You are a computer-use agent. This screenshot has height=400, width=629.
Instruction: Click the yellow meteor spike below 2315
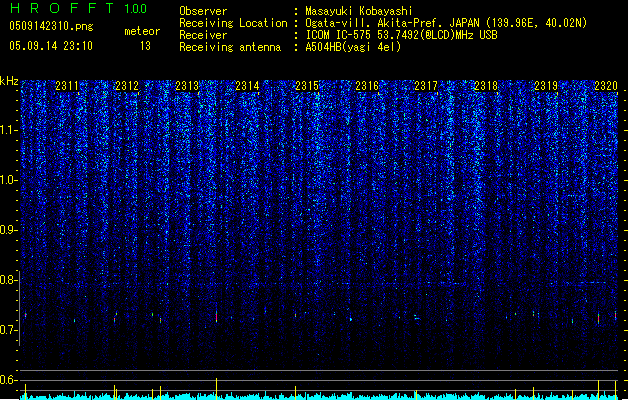(296, 392)
